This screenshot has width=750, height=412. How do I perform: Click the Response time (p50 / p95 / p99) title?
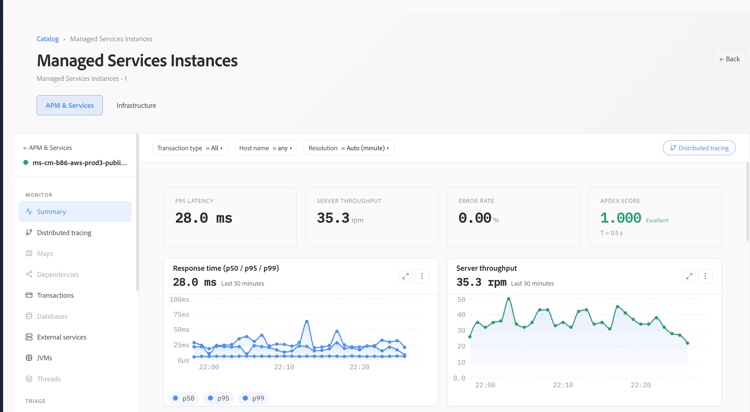[226, 268]
